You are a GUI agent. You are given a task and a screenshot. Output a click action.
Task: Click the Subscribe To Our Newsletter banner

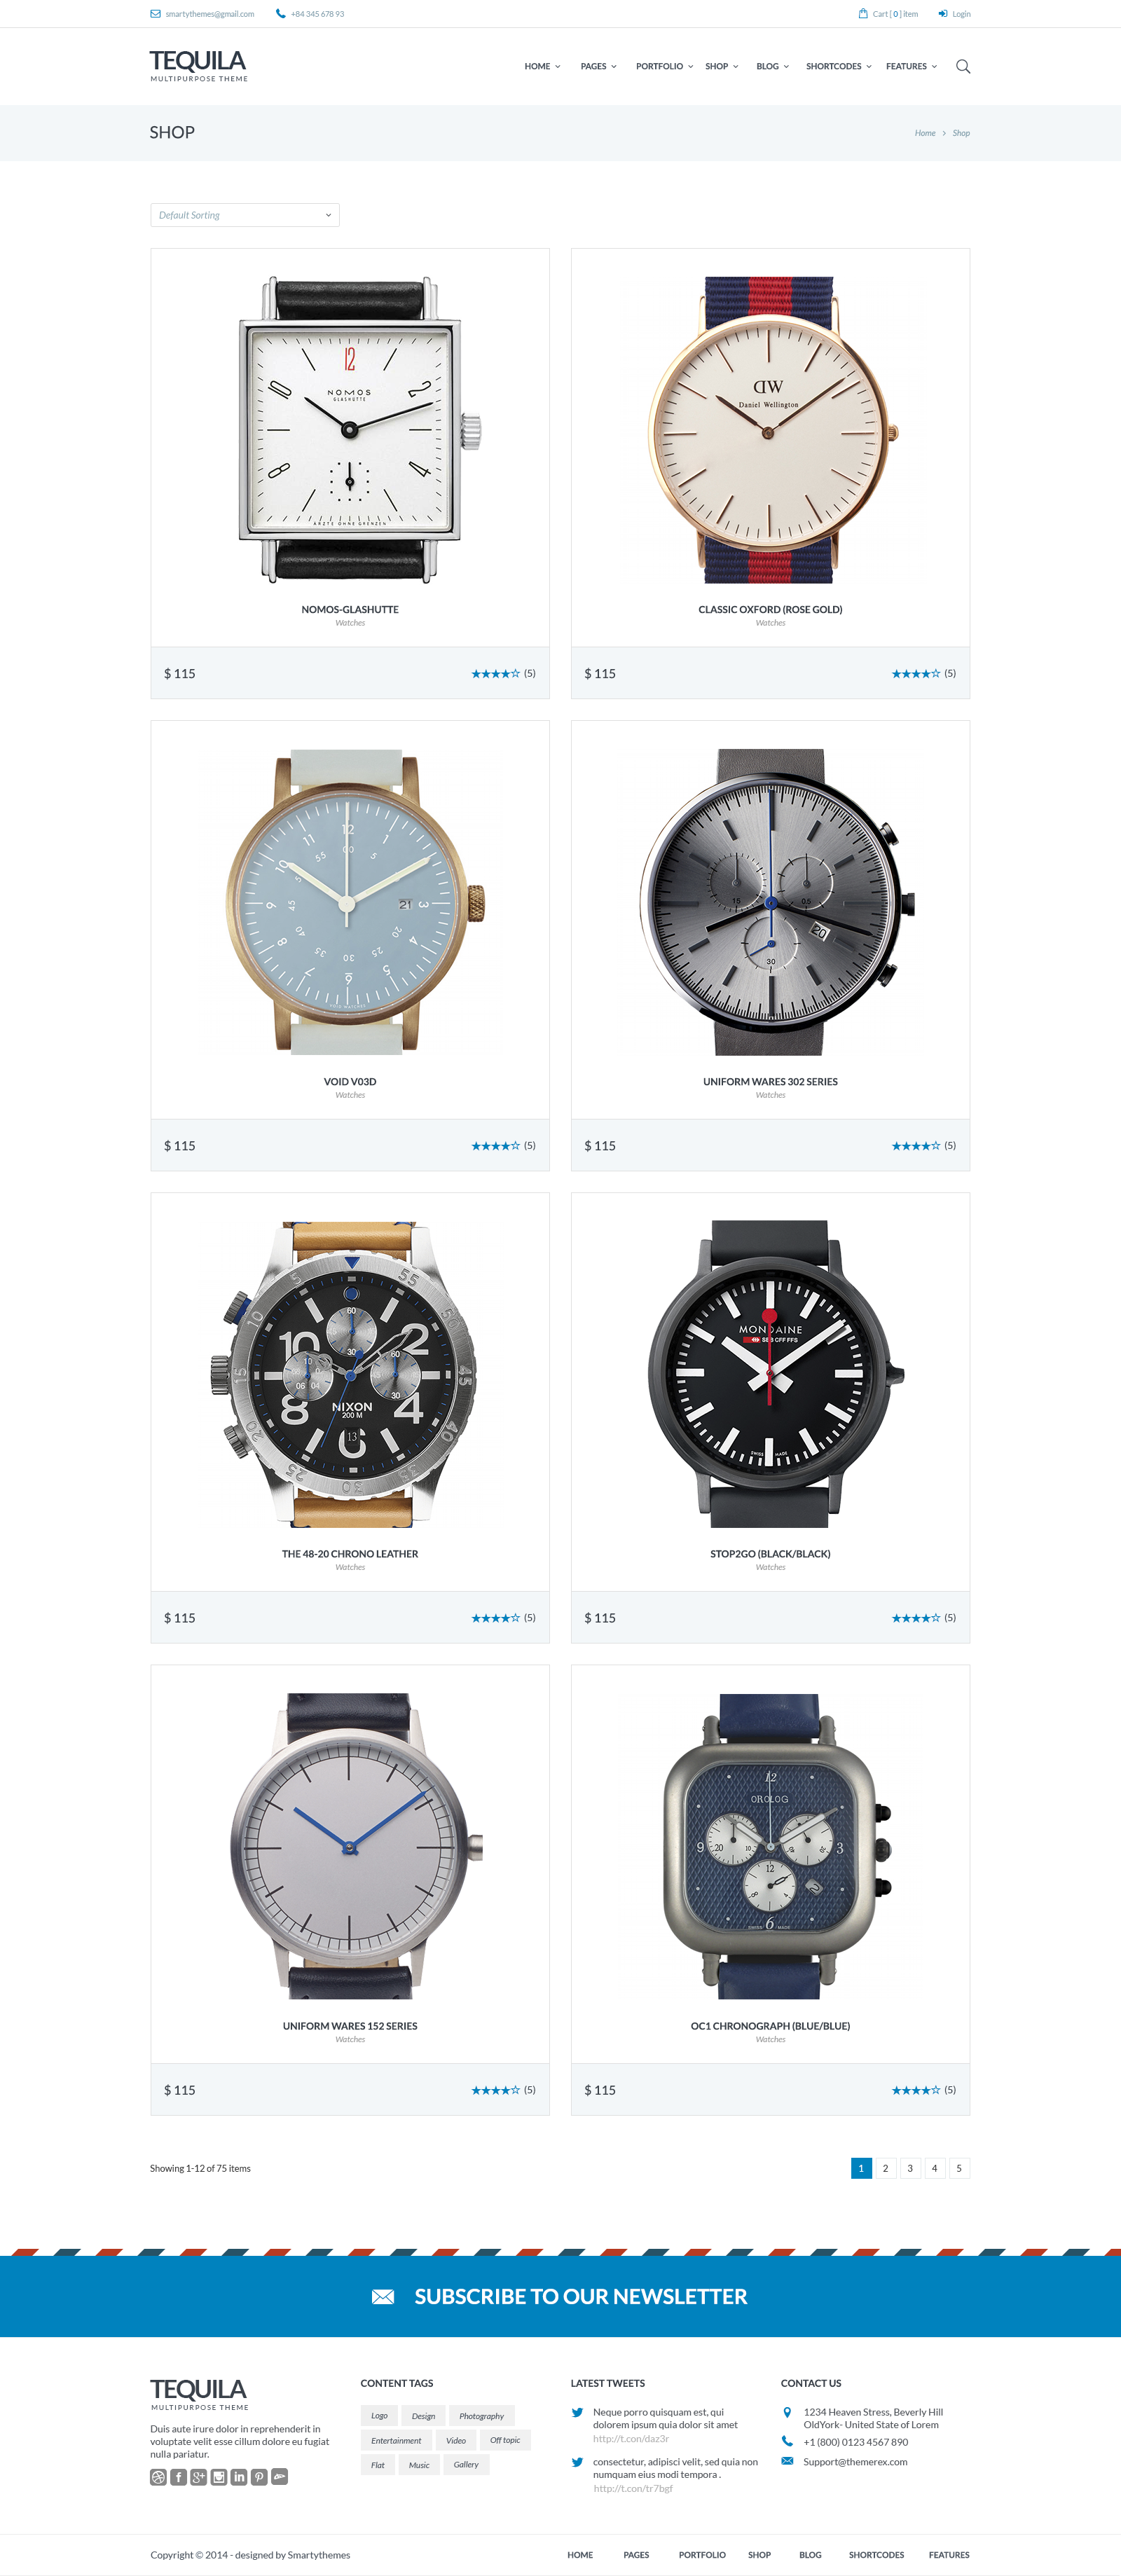click(560, 2296)
